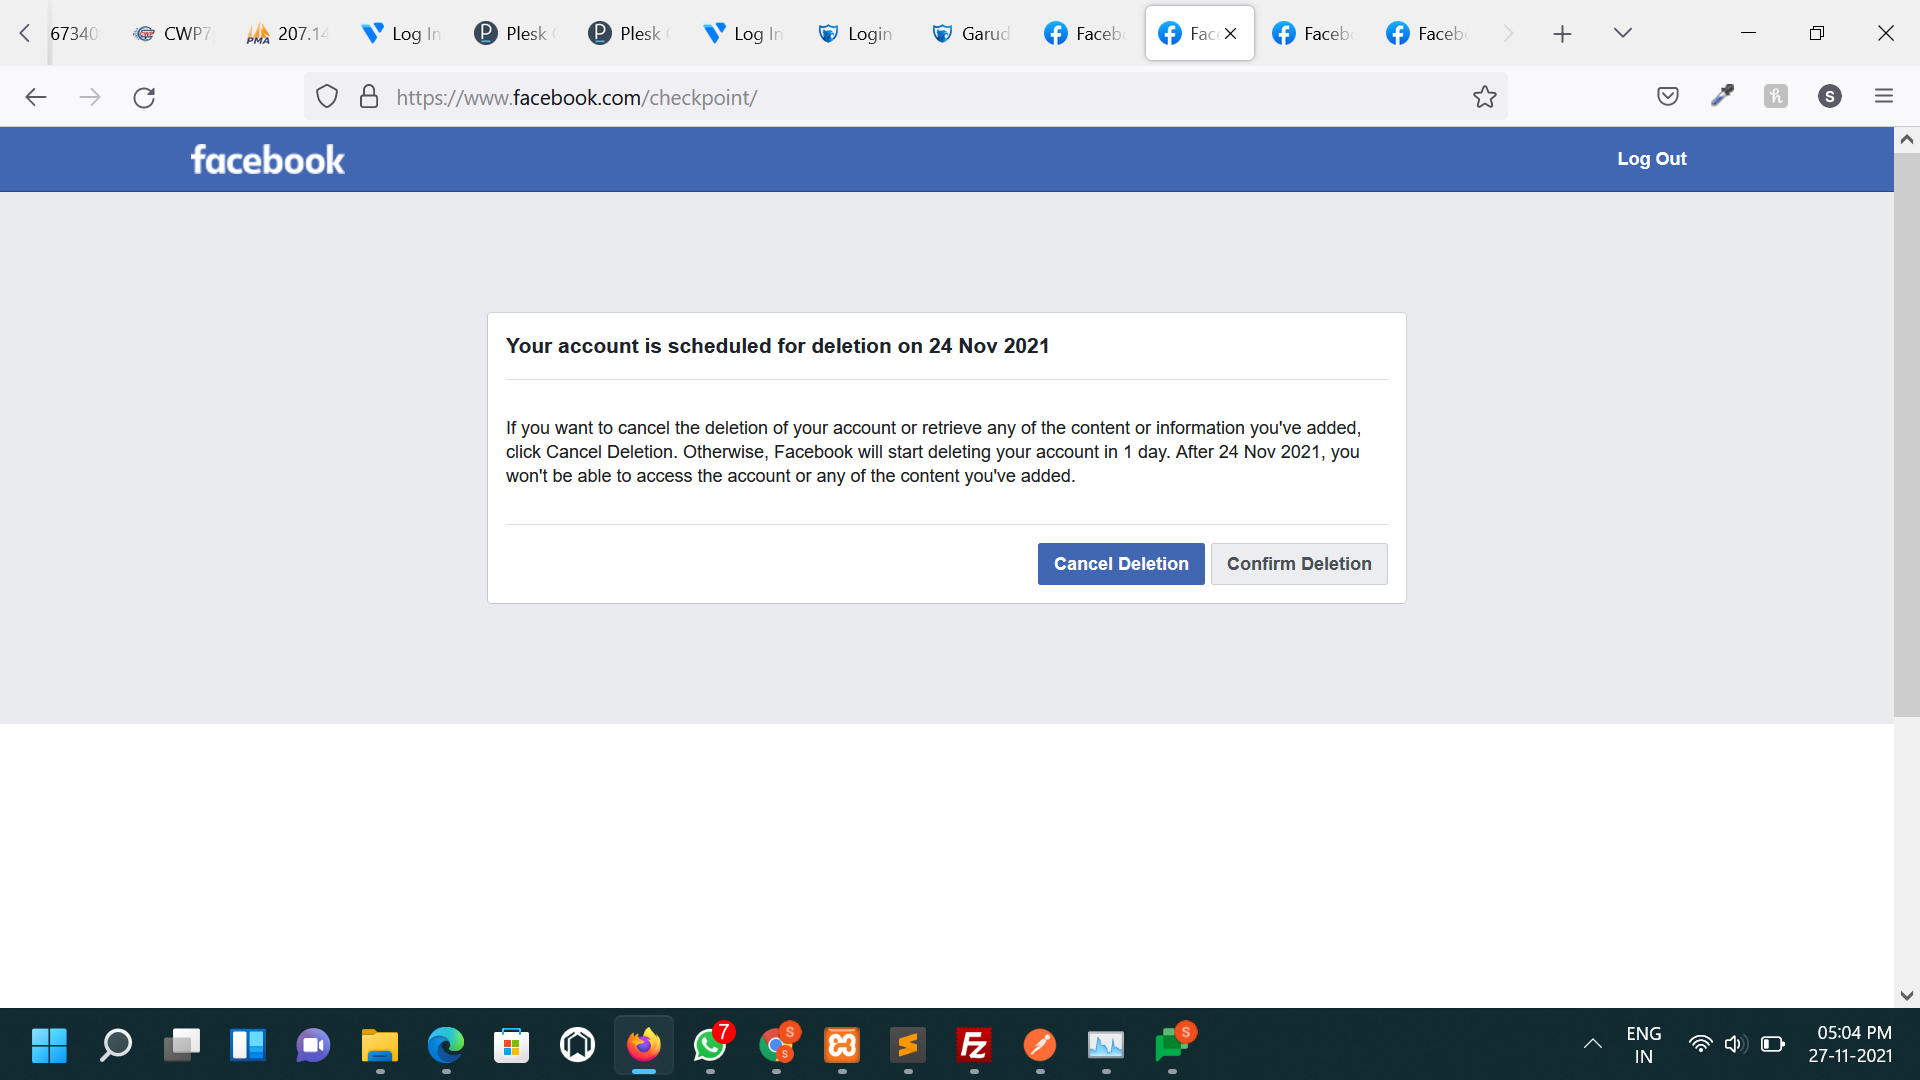Viewport: 1920px width, 1080px height.
Task: Click the Save to Pocket icon
Action: pyautogui.click(x=1668, y=97)
